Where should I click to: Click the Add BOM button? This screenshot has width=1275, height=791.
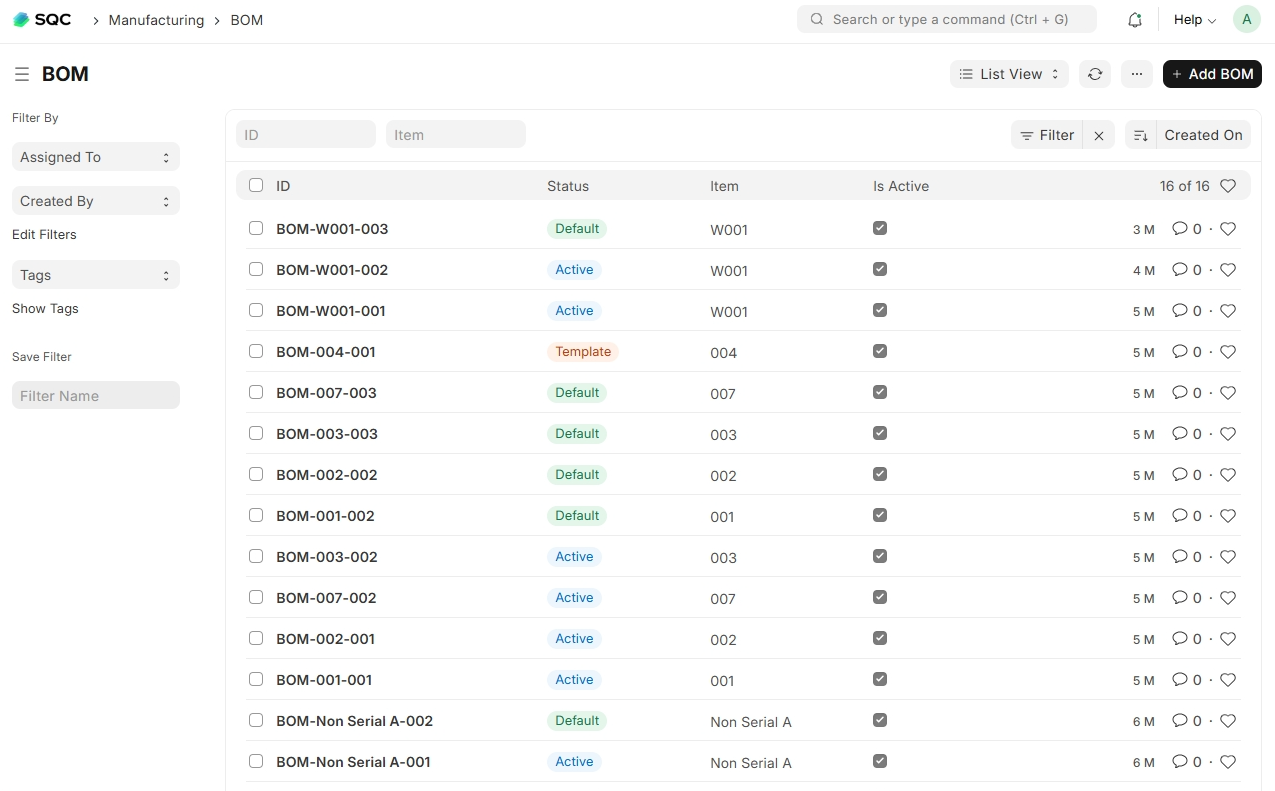(1212, 74)
